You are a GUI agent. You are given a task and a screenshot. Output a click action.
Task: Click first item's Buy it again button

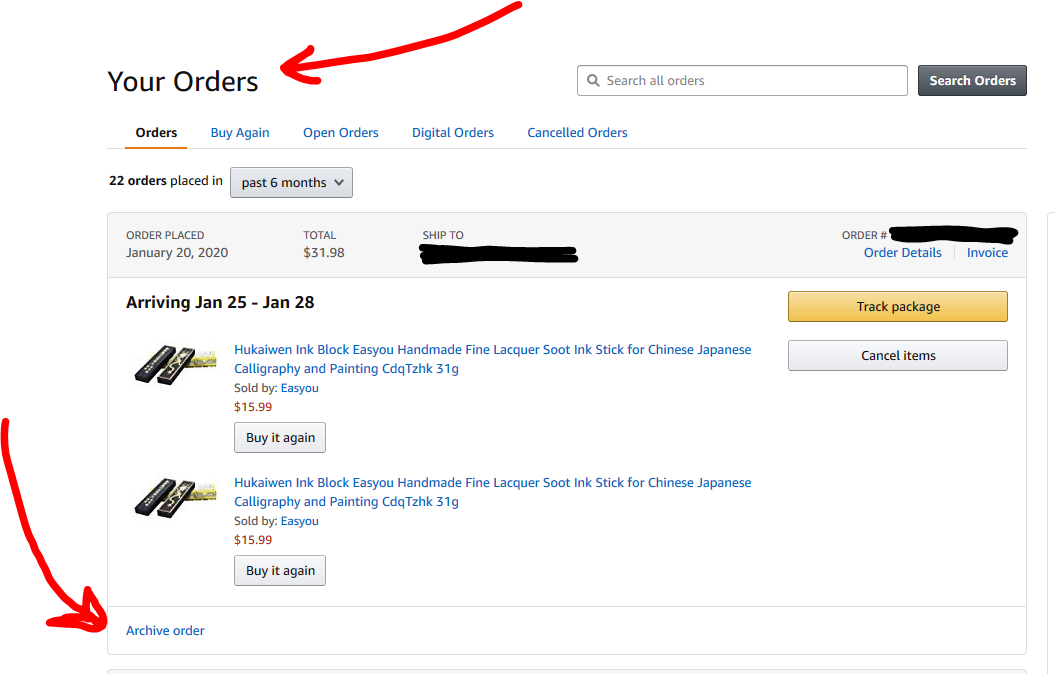pos(280,438)
